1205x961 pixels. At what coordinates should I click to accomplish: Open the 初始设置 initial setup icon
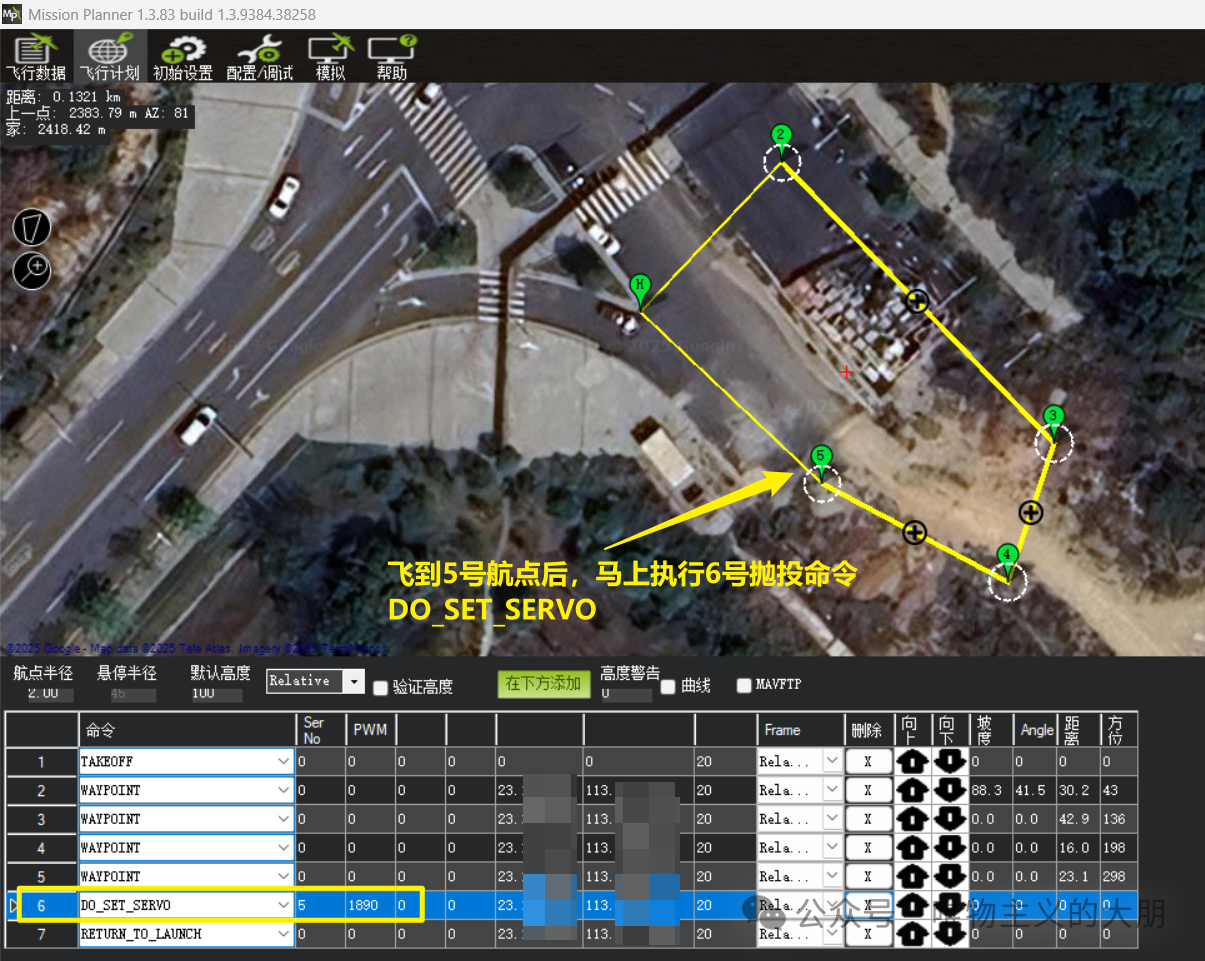(x=183, y=57)
